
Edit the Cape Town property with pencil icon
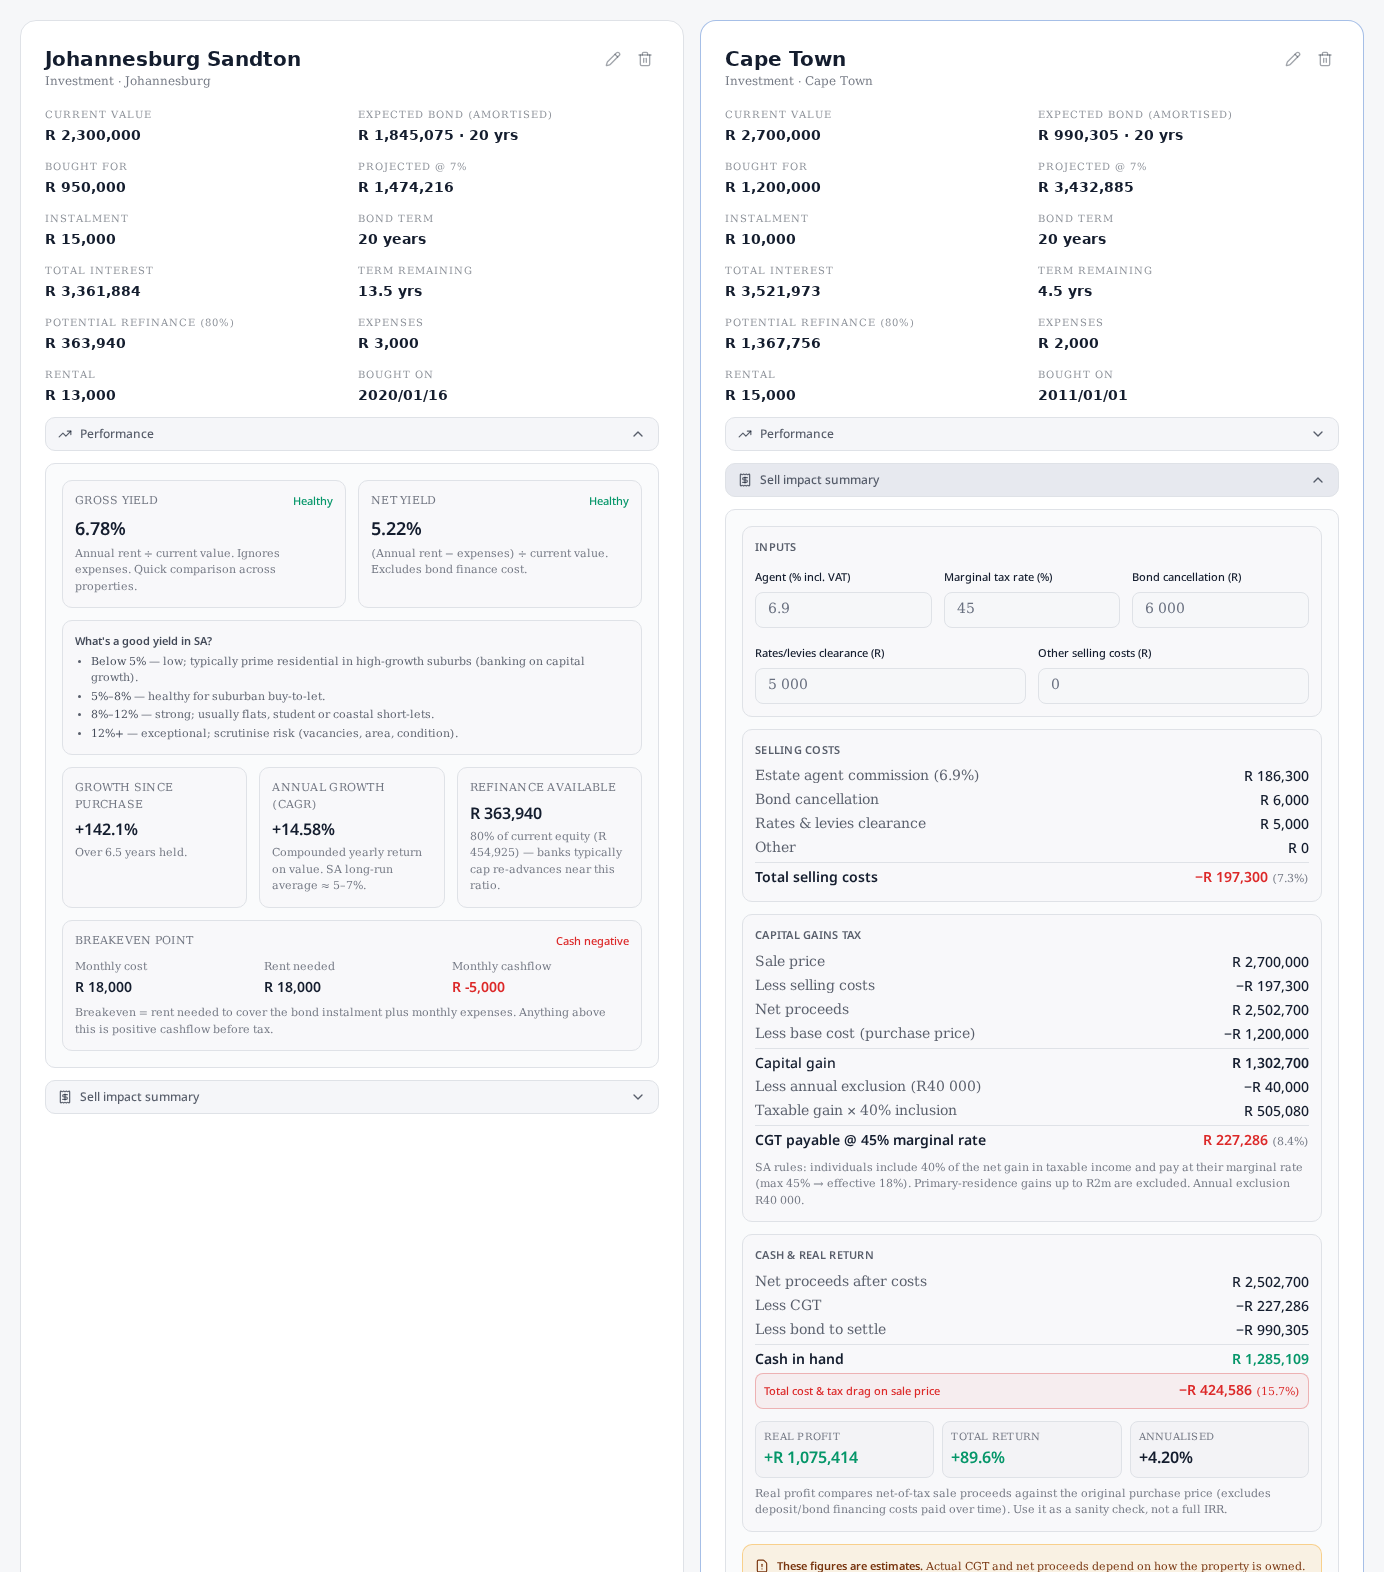1293,59
